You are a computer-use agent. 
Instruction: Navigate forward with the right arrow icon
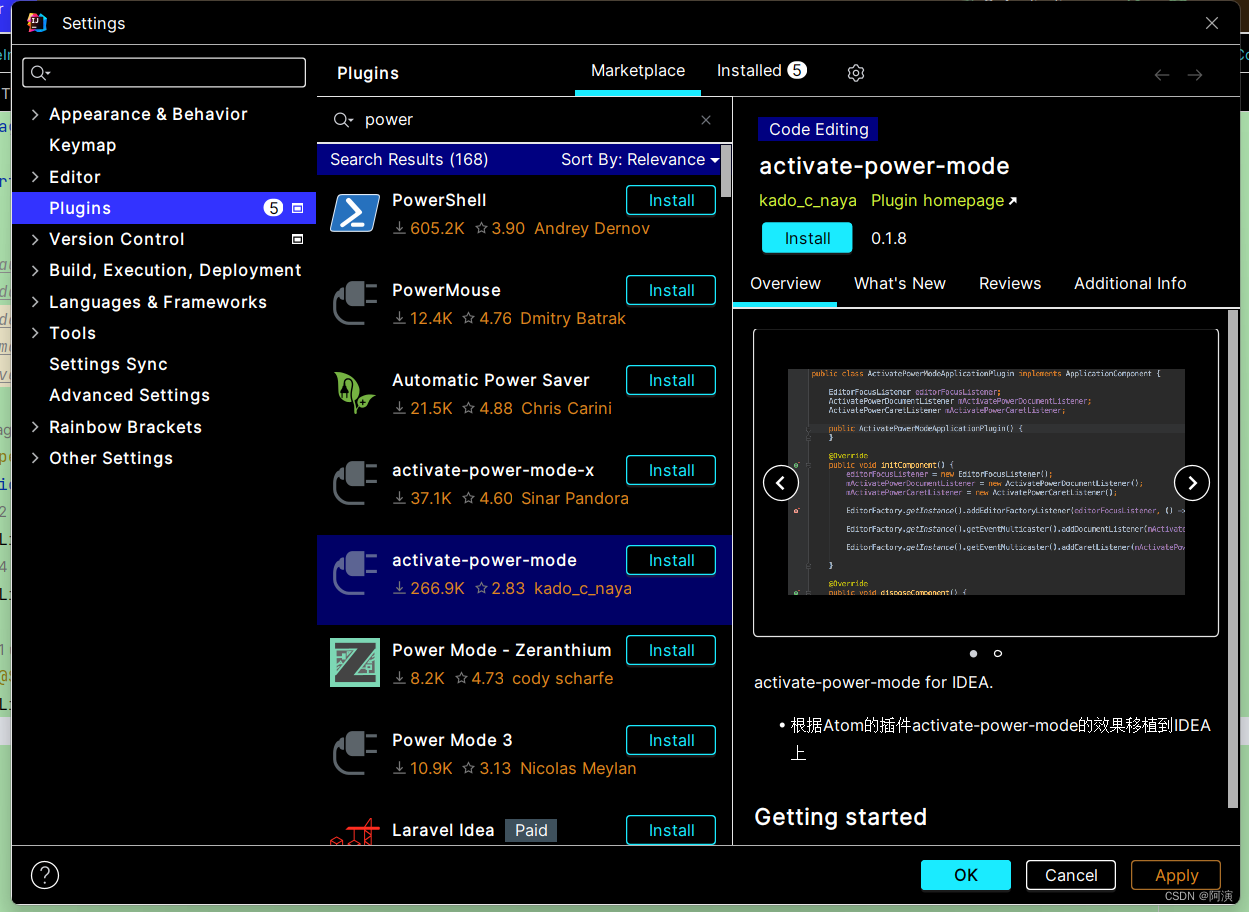(1195, 75)
